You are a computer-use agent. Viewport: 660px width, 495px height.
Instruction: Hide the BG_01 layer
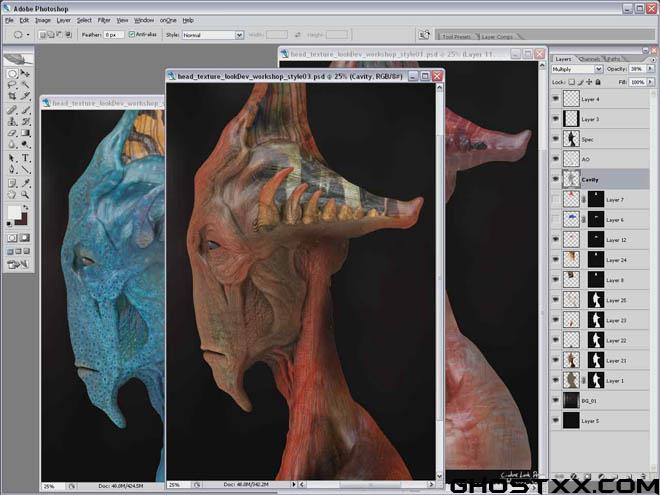pos(556,401)
